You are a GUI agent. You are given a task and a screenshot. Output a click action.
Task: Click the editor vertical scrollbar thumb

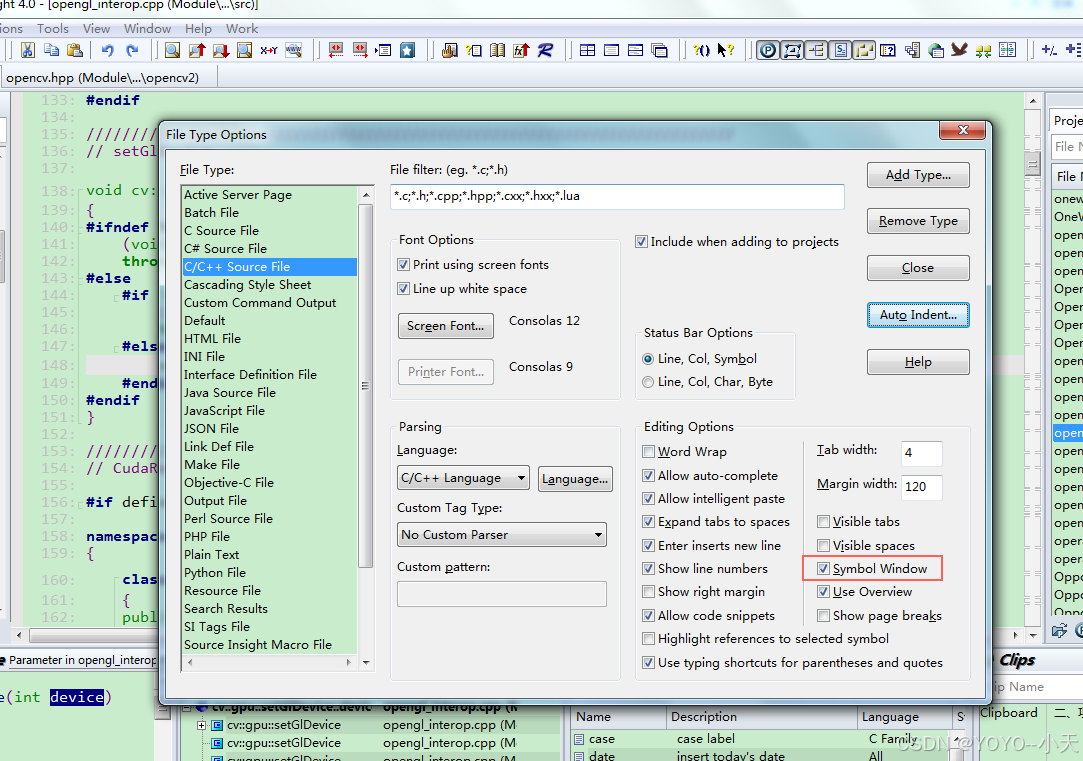[x=1033, y=164]
